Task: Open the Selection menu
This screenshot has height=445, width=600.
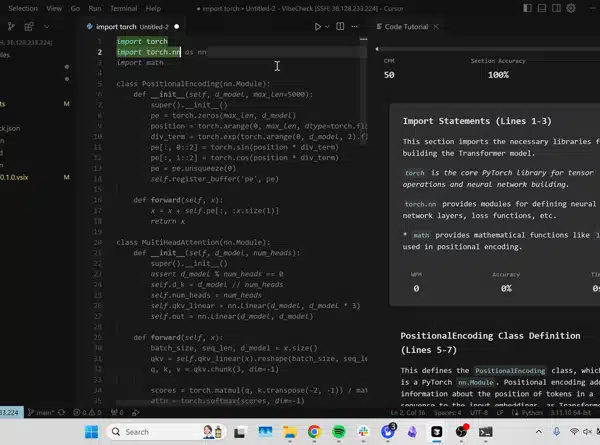Action: tap(23, 8)
